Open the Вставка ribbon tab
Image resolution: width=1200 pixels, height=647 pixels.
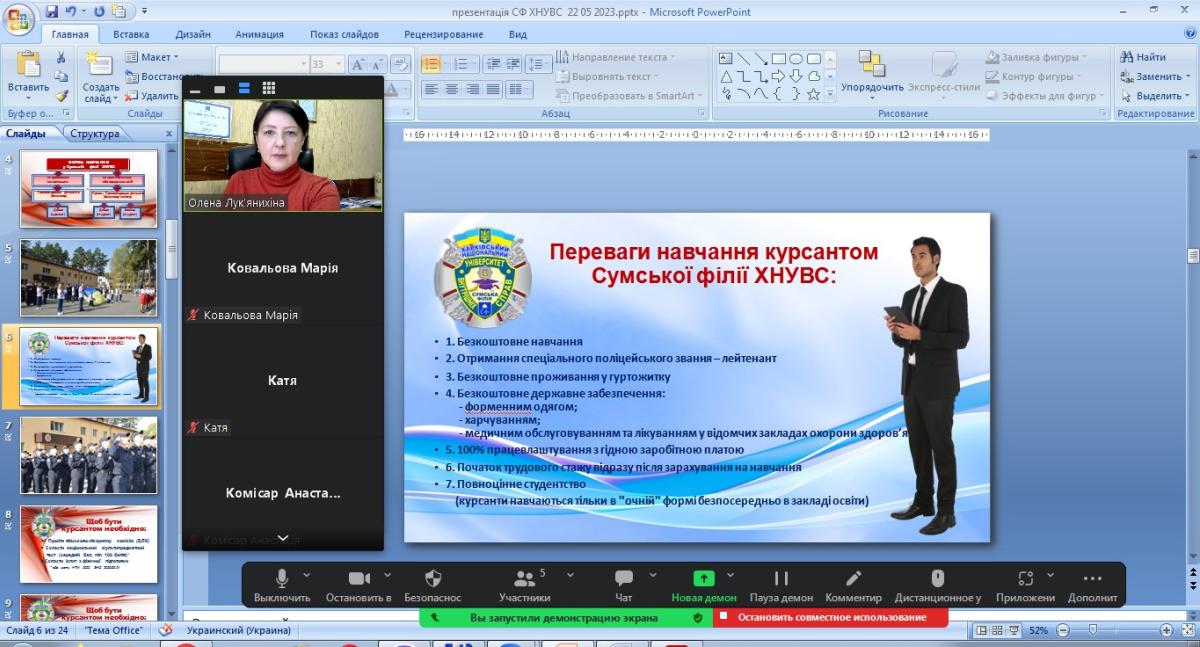coord(131,33)
